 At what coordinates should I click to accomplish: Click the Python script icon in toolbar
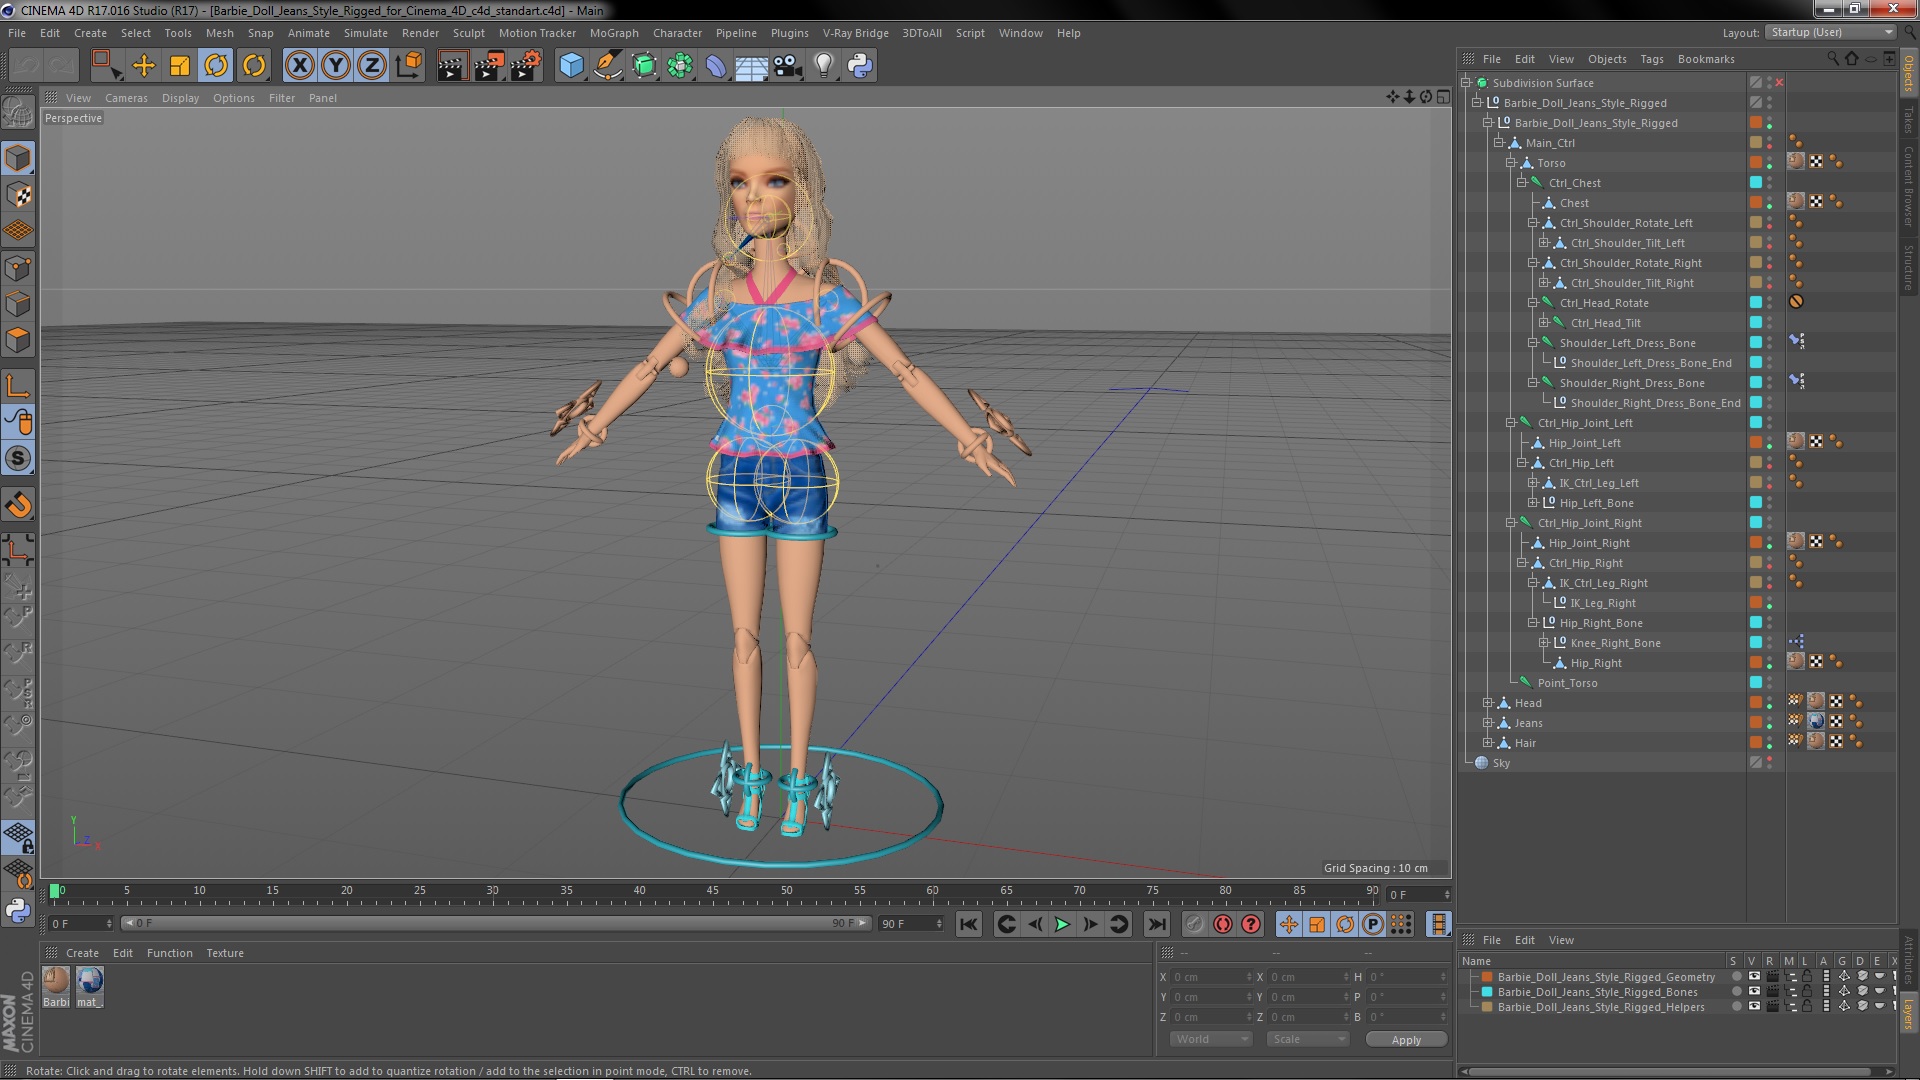860,66
